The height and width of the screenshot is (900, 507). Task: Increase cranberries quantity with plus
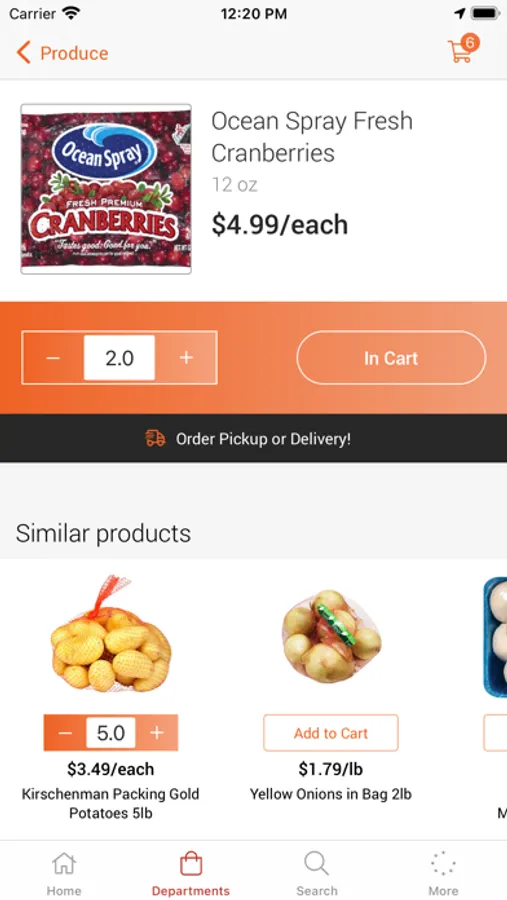[x=186, y=358]
